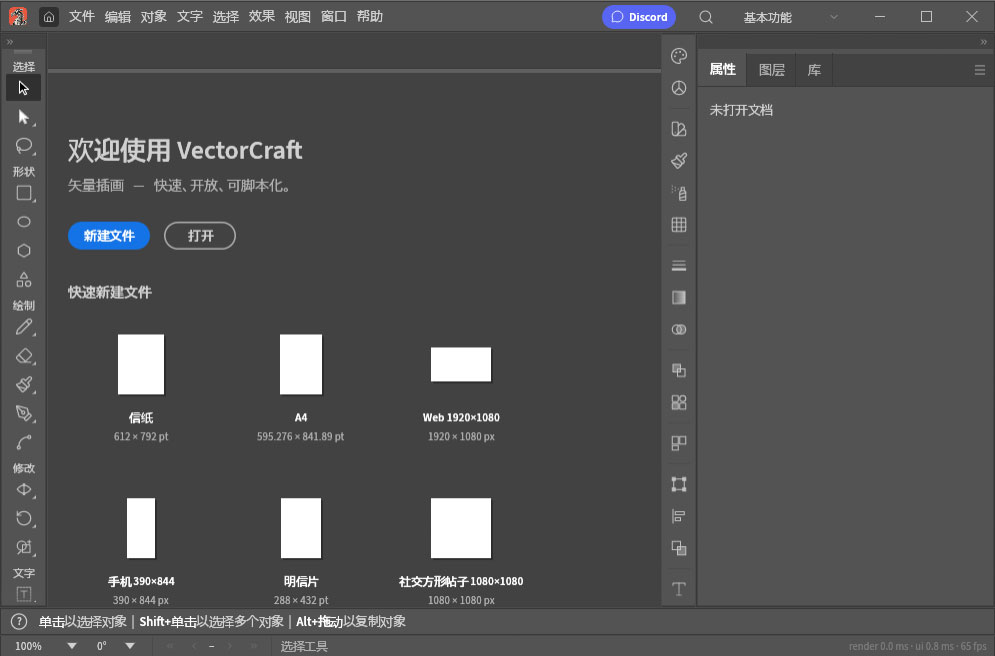
Task: Open the 窗口 menu
Action: [x=334, y=16]
